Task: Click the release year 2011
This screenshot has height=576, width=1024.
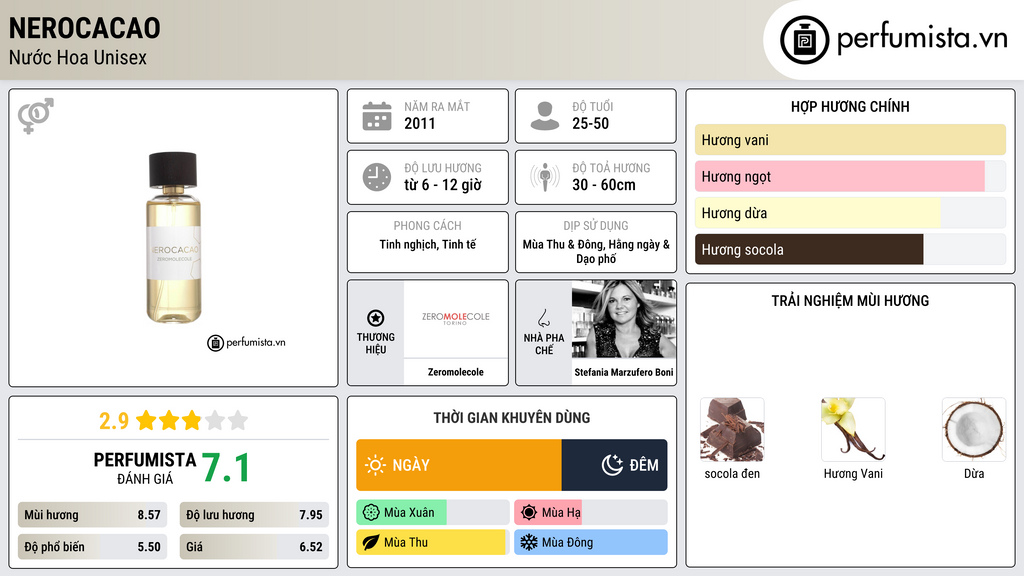Action: coord(419,123)
